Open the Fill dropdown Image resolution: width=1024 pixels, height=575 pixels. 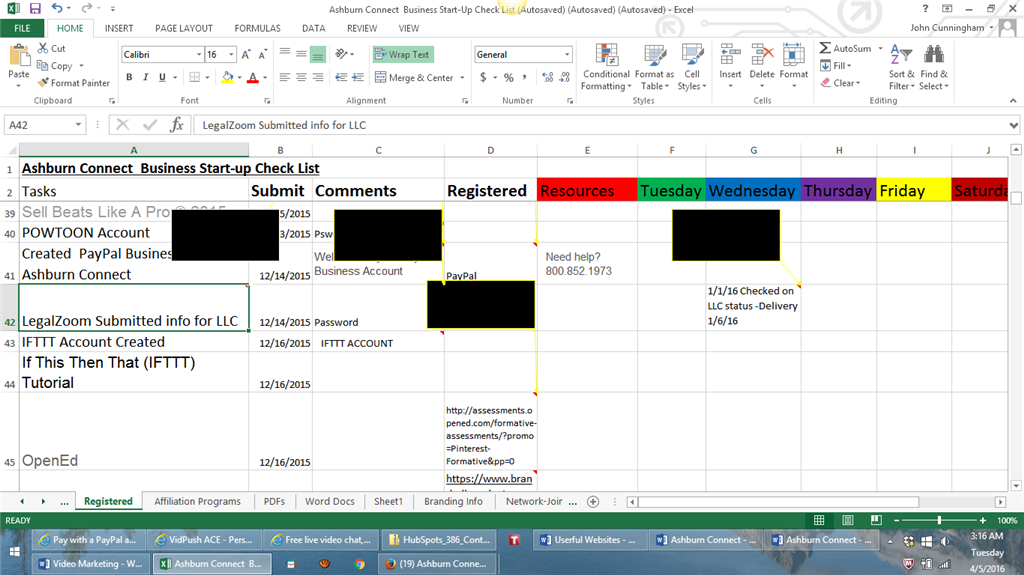(837, 65)
